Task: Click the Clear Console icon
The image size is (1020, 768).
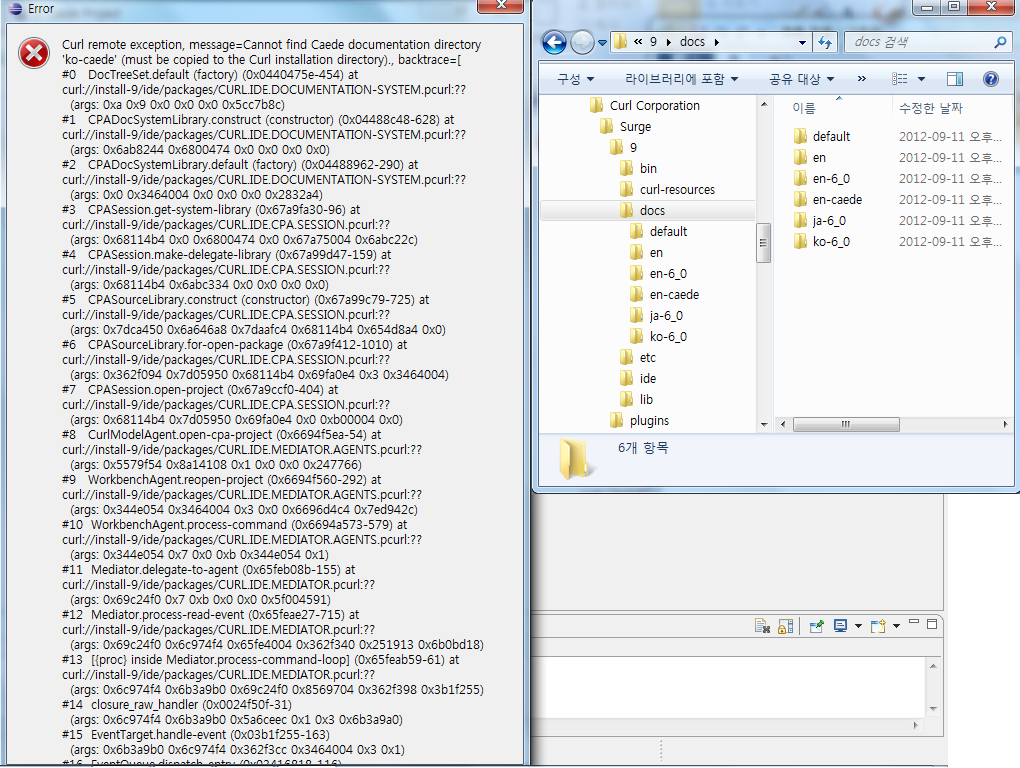Action: [762, 626]
